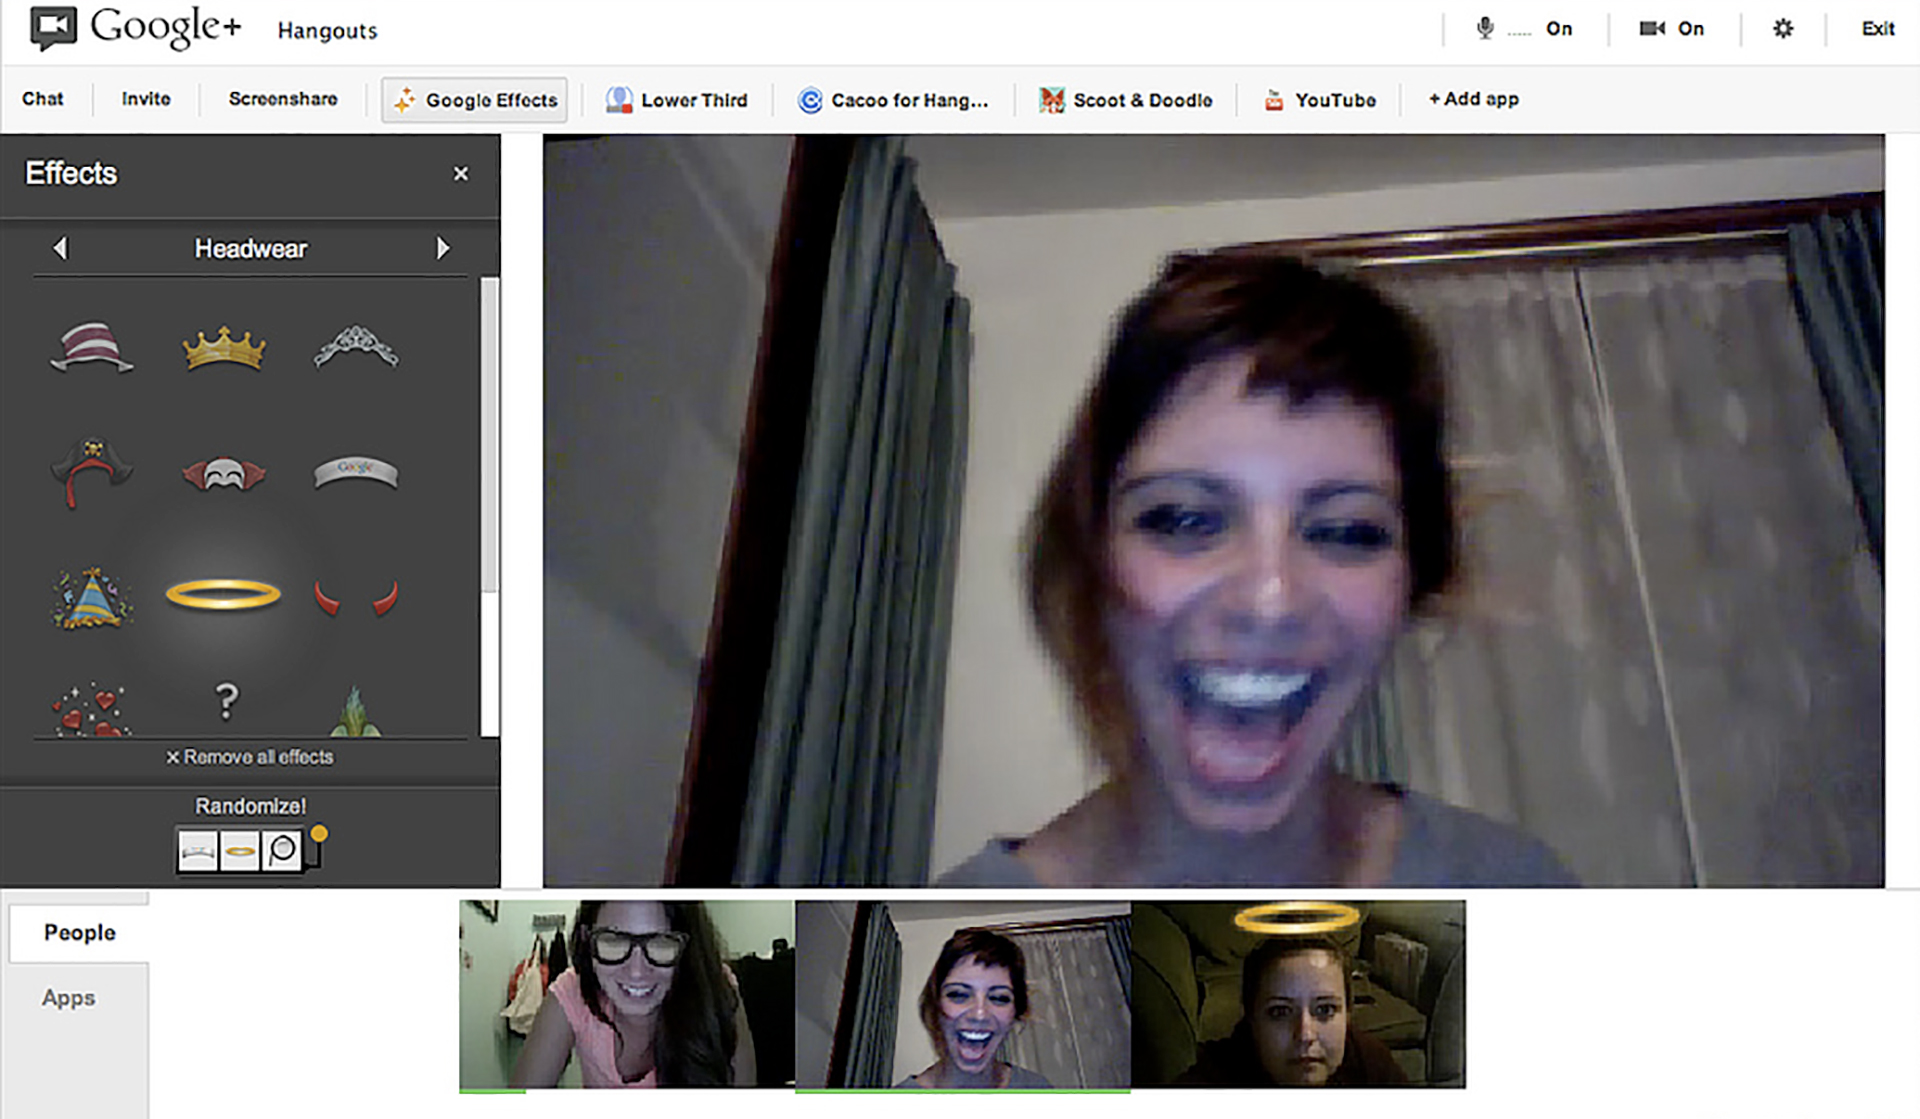Open Cacoo for Hangouts app
This screenshot has height=1119, width=1920.
click(893, 100)
